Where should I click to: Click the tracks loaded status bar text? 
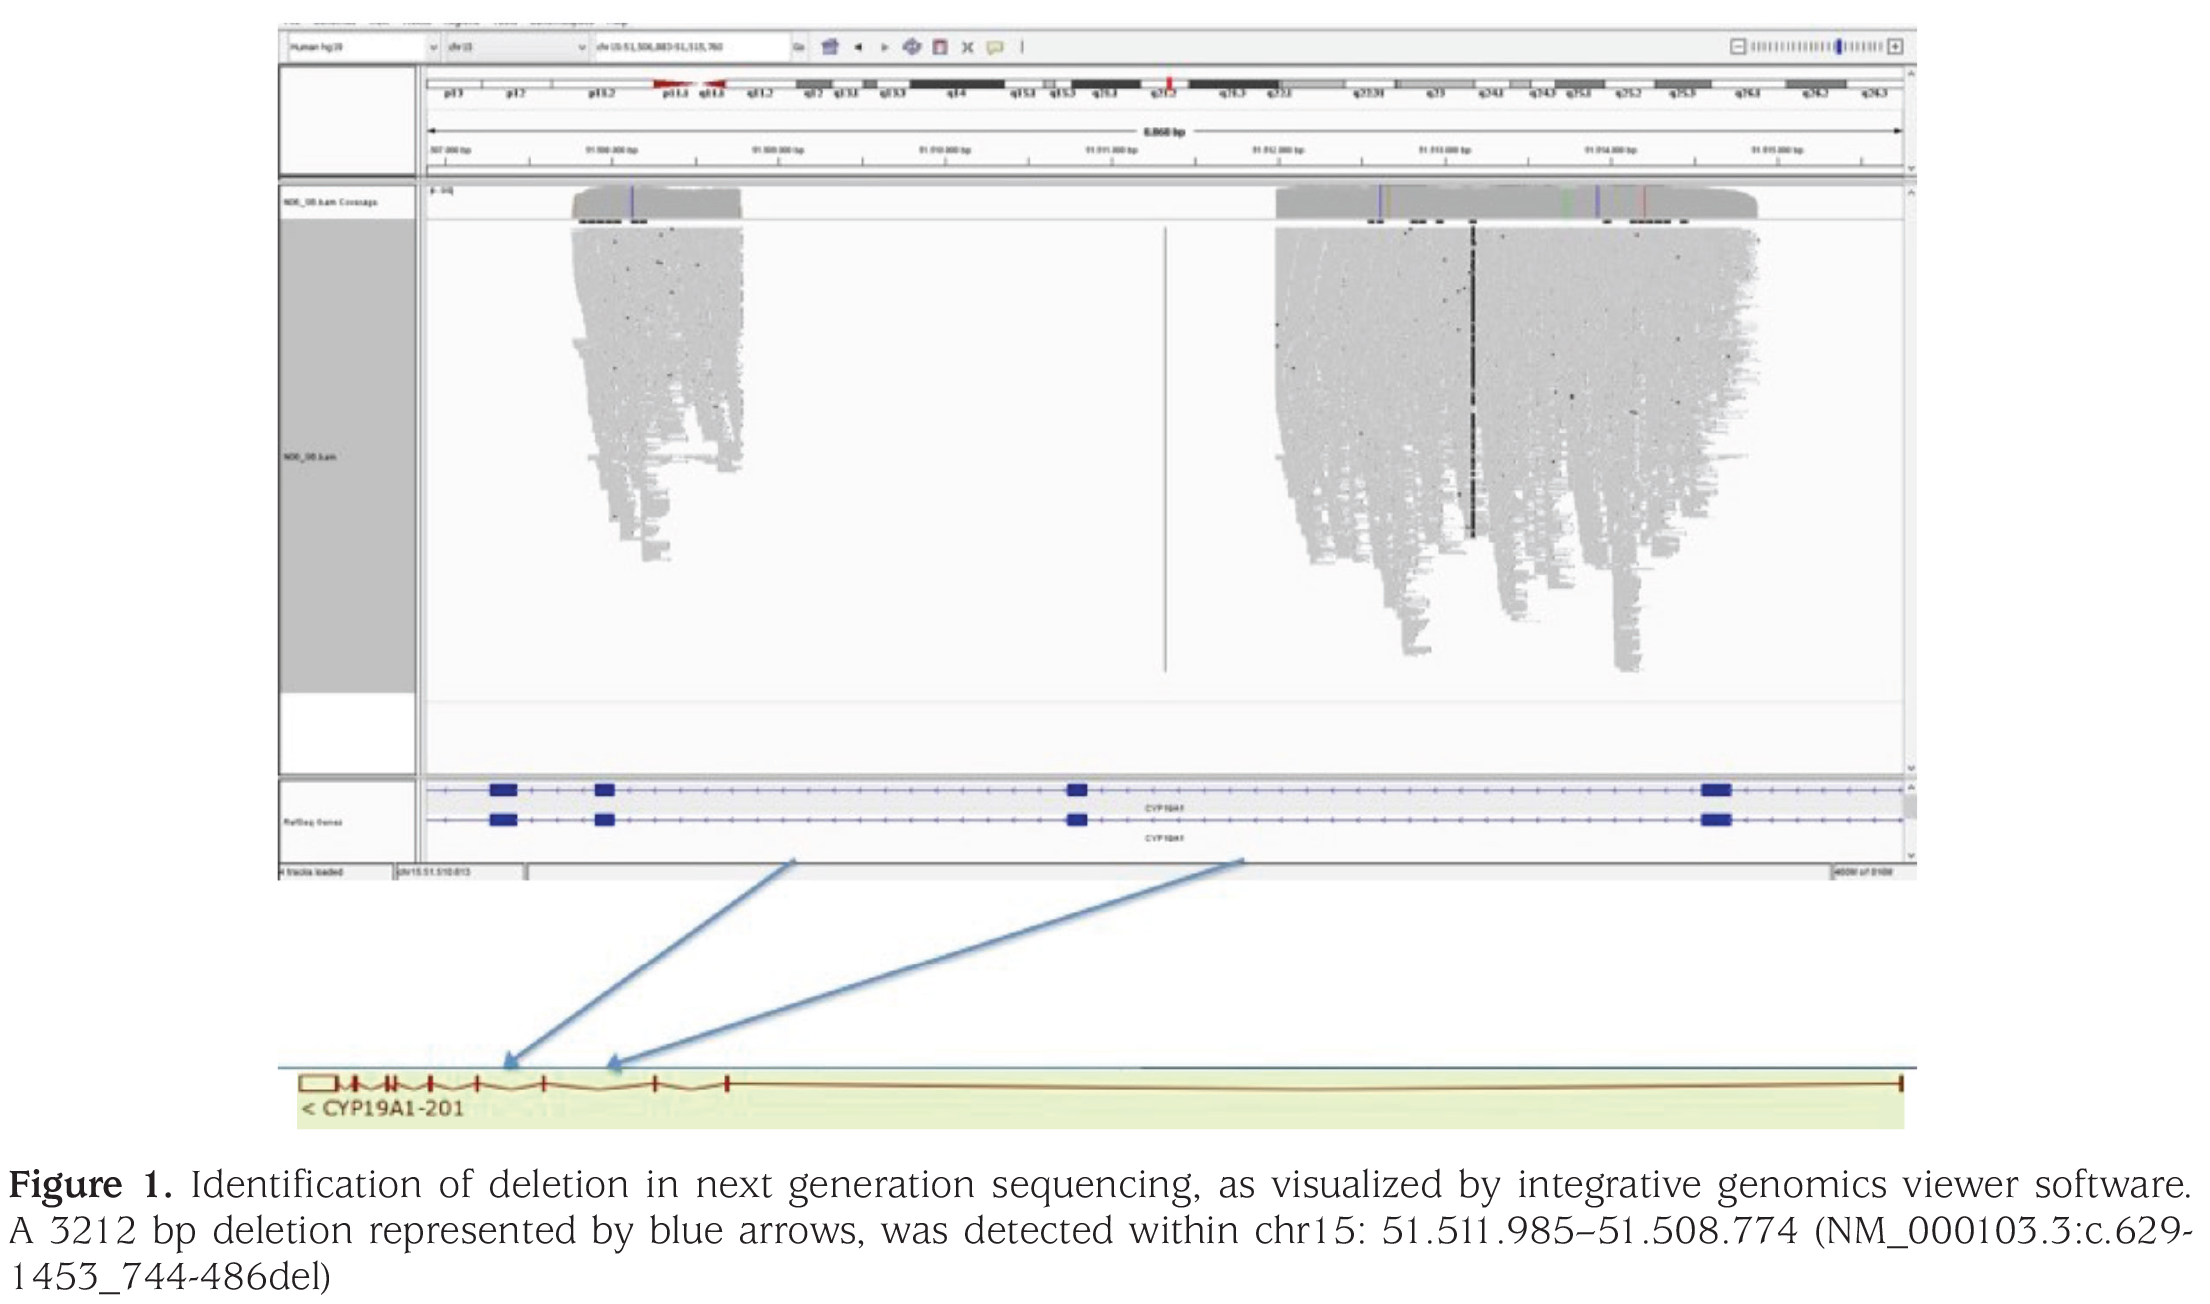tap(313, 872)
